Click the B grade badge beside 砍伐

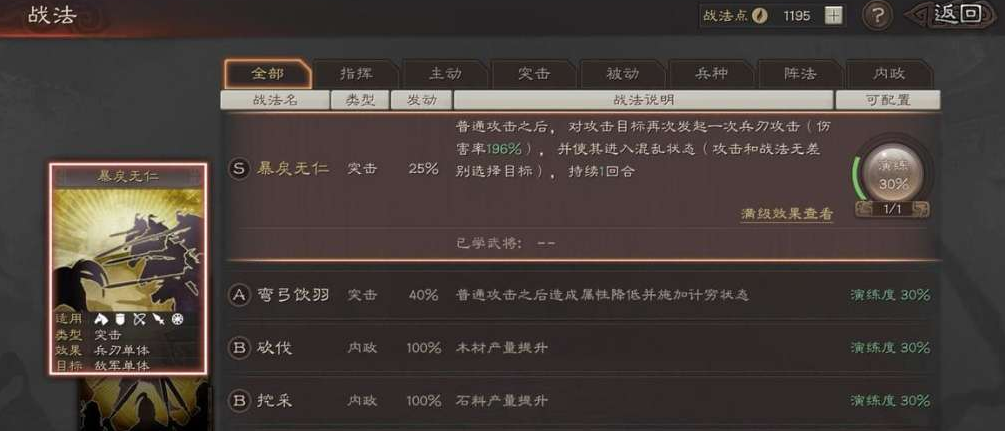239,348
